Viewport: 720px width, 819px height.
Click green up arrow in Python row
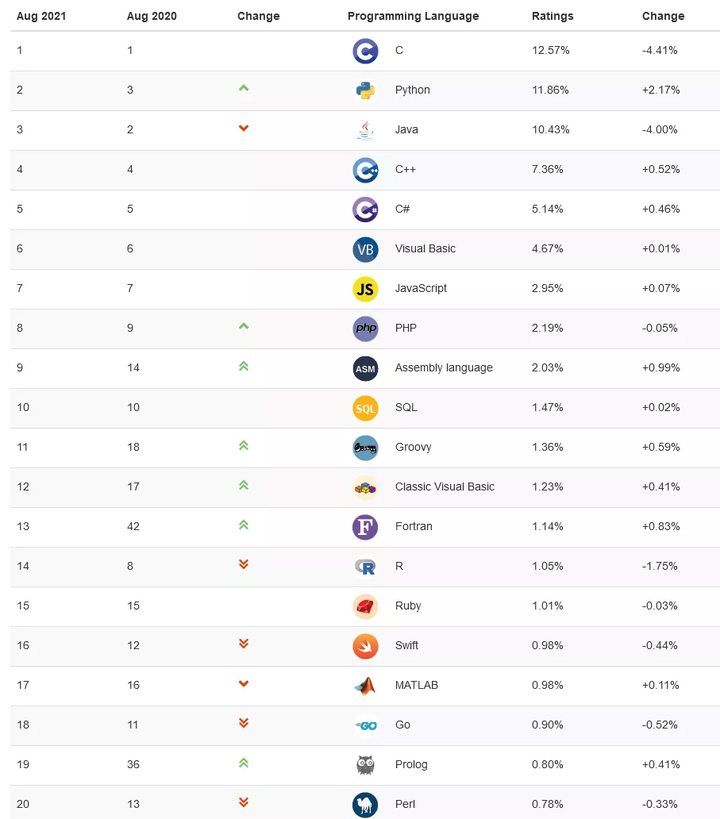243,88
